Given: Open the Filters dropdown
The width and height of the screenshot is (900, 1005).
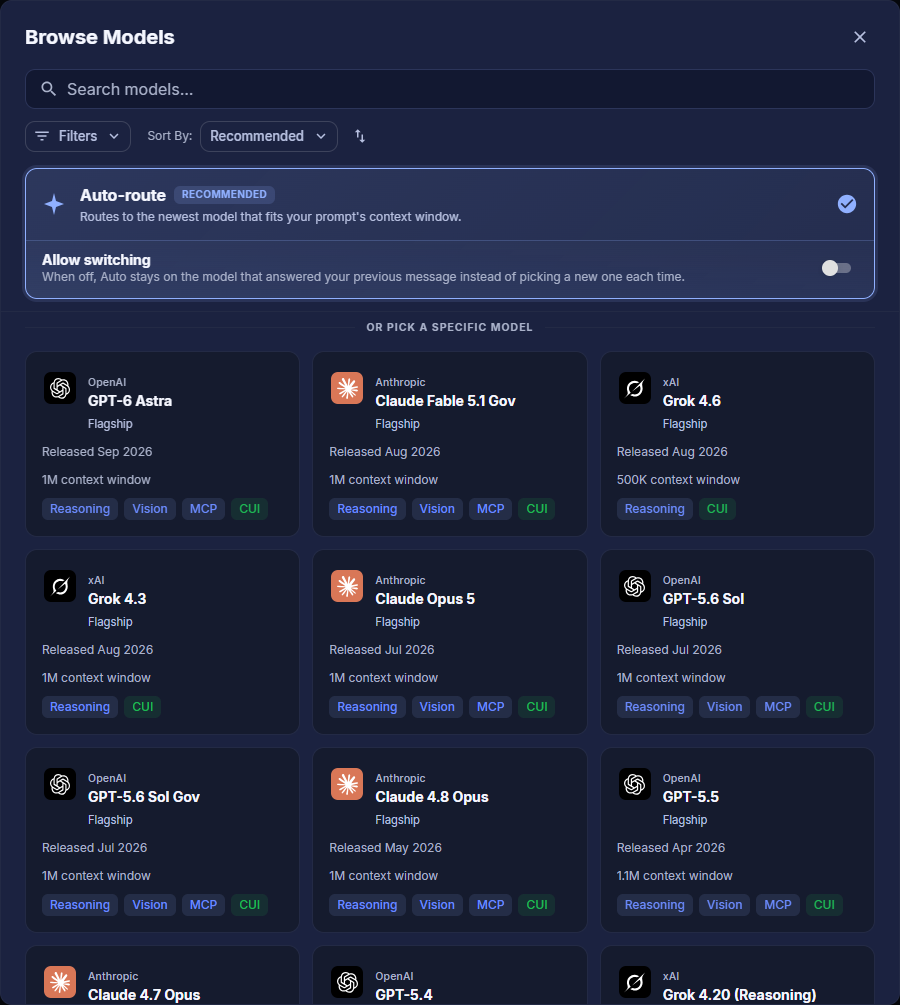Looking at the screenshot, I should [x=78, y=137].
